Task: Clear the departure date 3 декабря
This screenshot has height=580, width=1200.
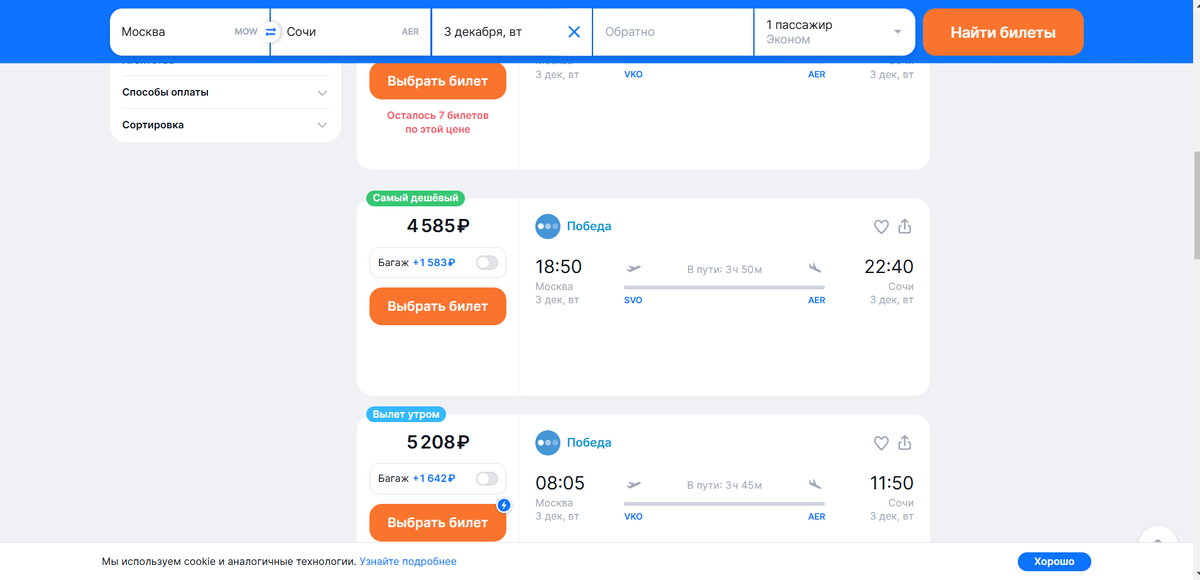Action: click(x=574, y=32)
